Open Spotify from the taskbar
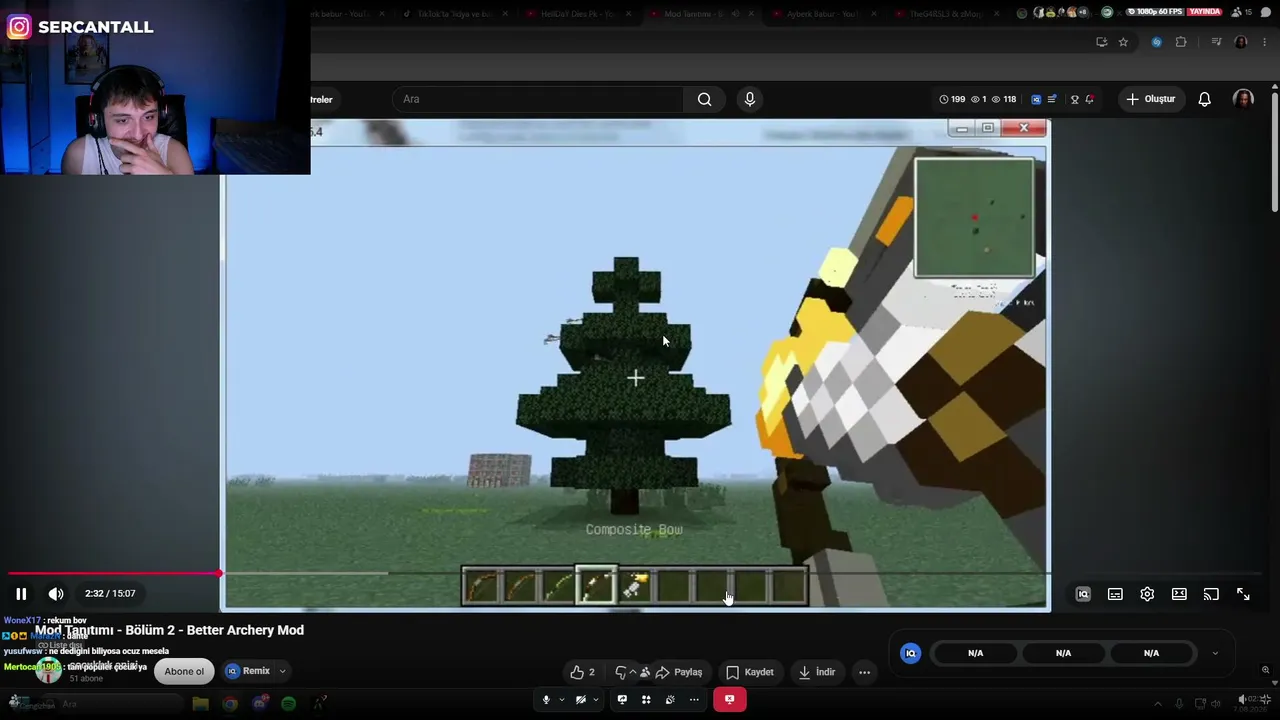Image resolution: width=1280 pixels, height=720 pixels. 289,704
